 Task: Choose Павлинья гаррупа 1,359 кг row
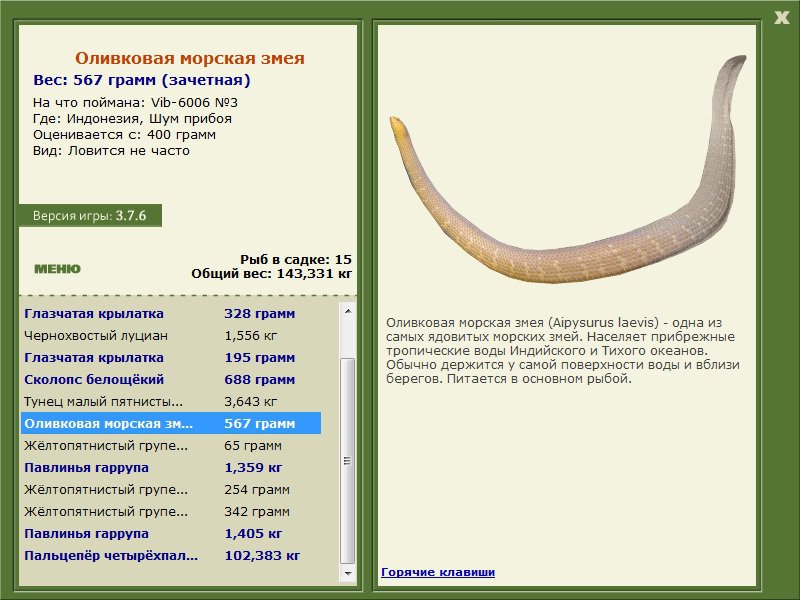171,467
